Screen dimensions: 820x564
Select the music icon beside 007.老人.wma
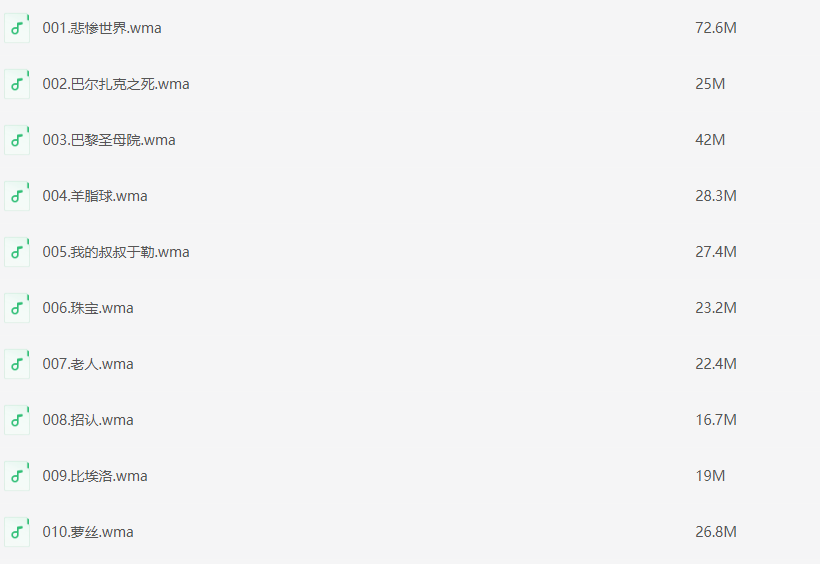(17, 364)
